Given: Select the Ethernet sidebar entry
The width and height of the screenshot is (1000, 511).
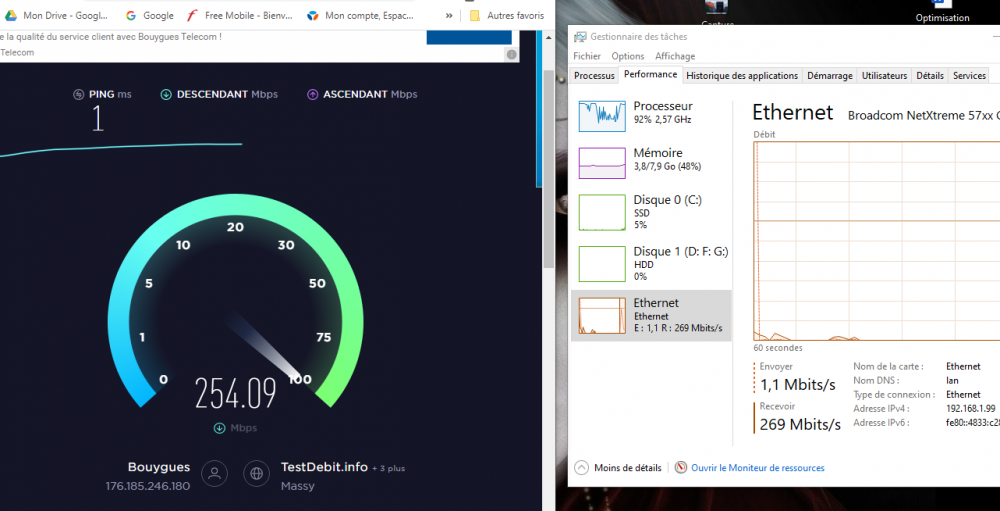Looking at the screenshot, I should [651, 315].
